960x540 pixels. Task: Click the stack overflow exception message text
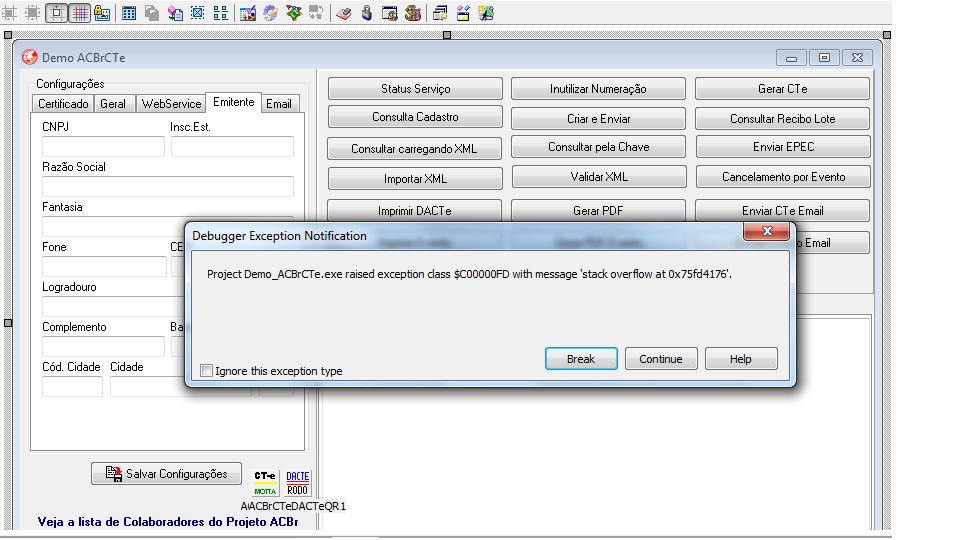click(469, 274)
